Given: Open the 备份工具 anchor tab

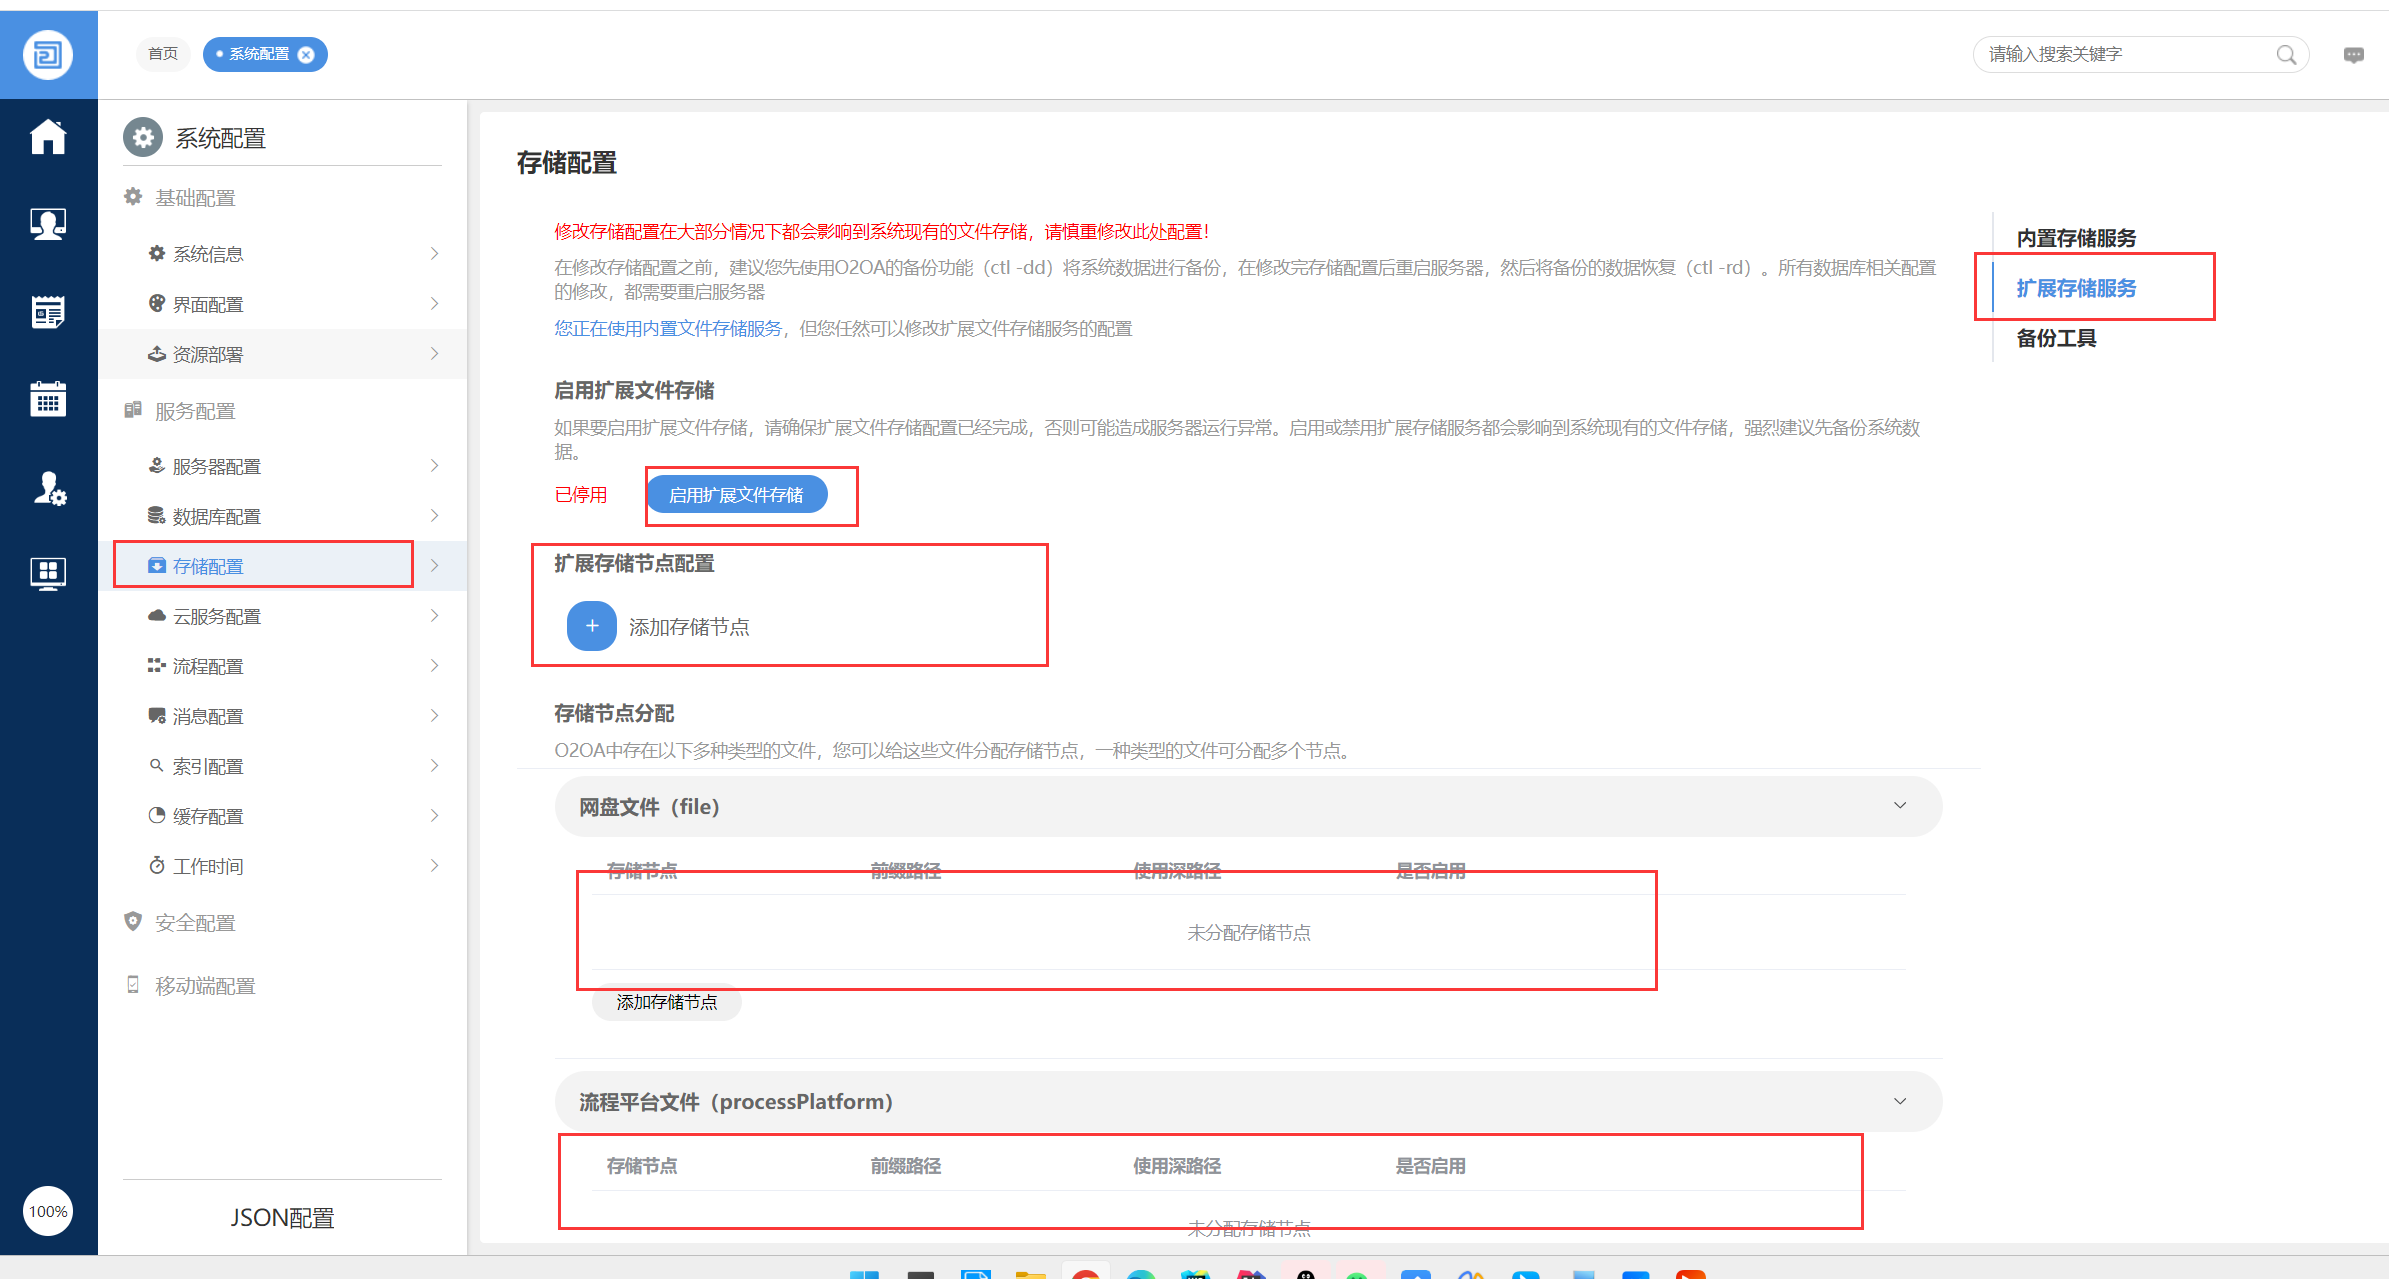Looking at the screenshot, I should click(x=2056, y=338).
